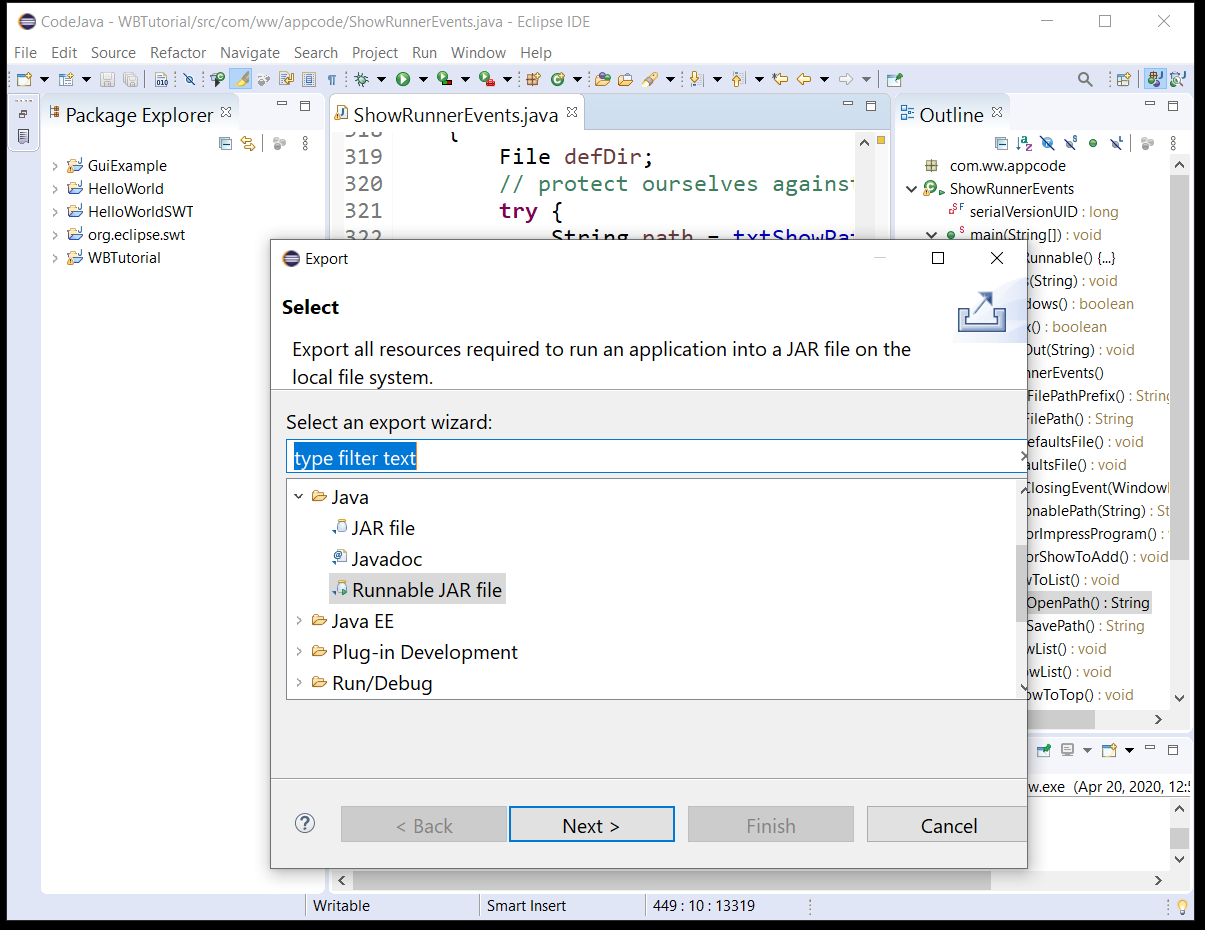The image size is (1205, 930).
Task: Expand the Java EE wizard category
Action: [x=298, y=621]
